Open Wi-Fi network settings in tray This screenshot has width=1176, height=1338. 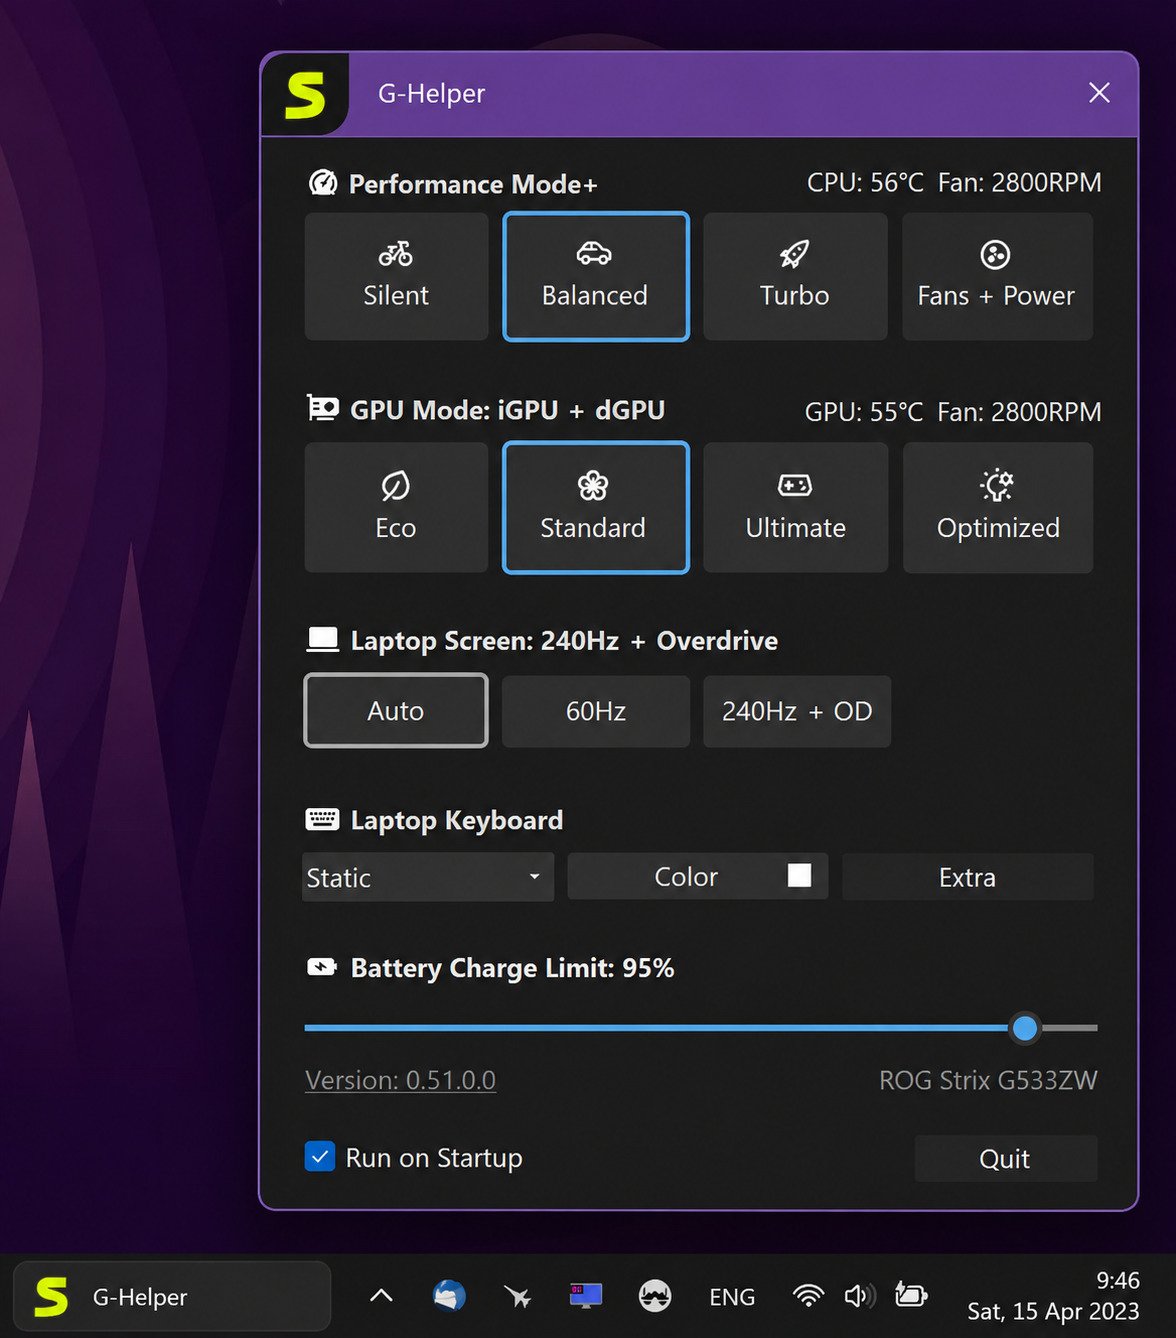[x=808, y=1296]
